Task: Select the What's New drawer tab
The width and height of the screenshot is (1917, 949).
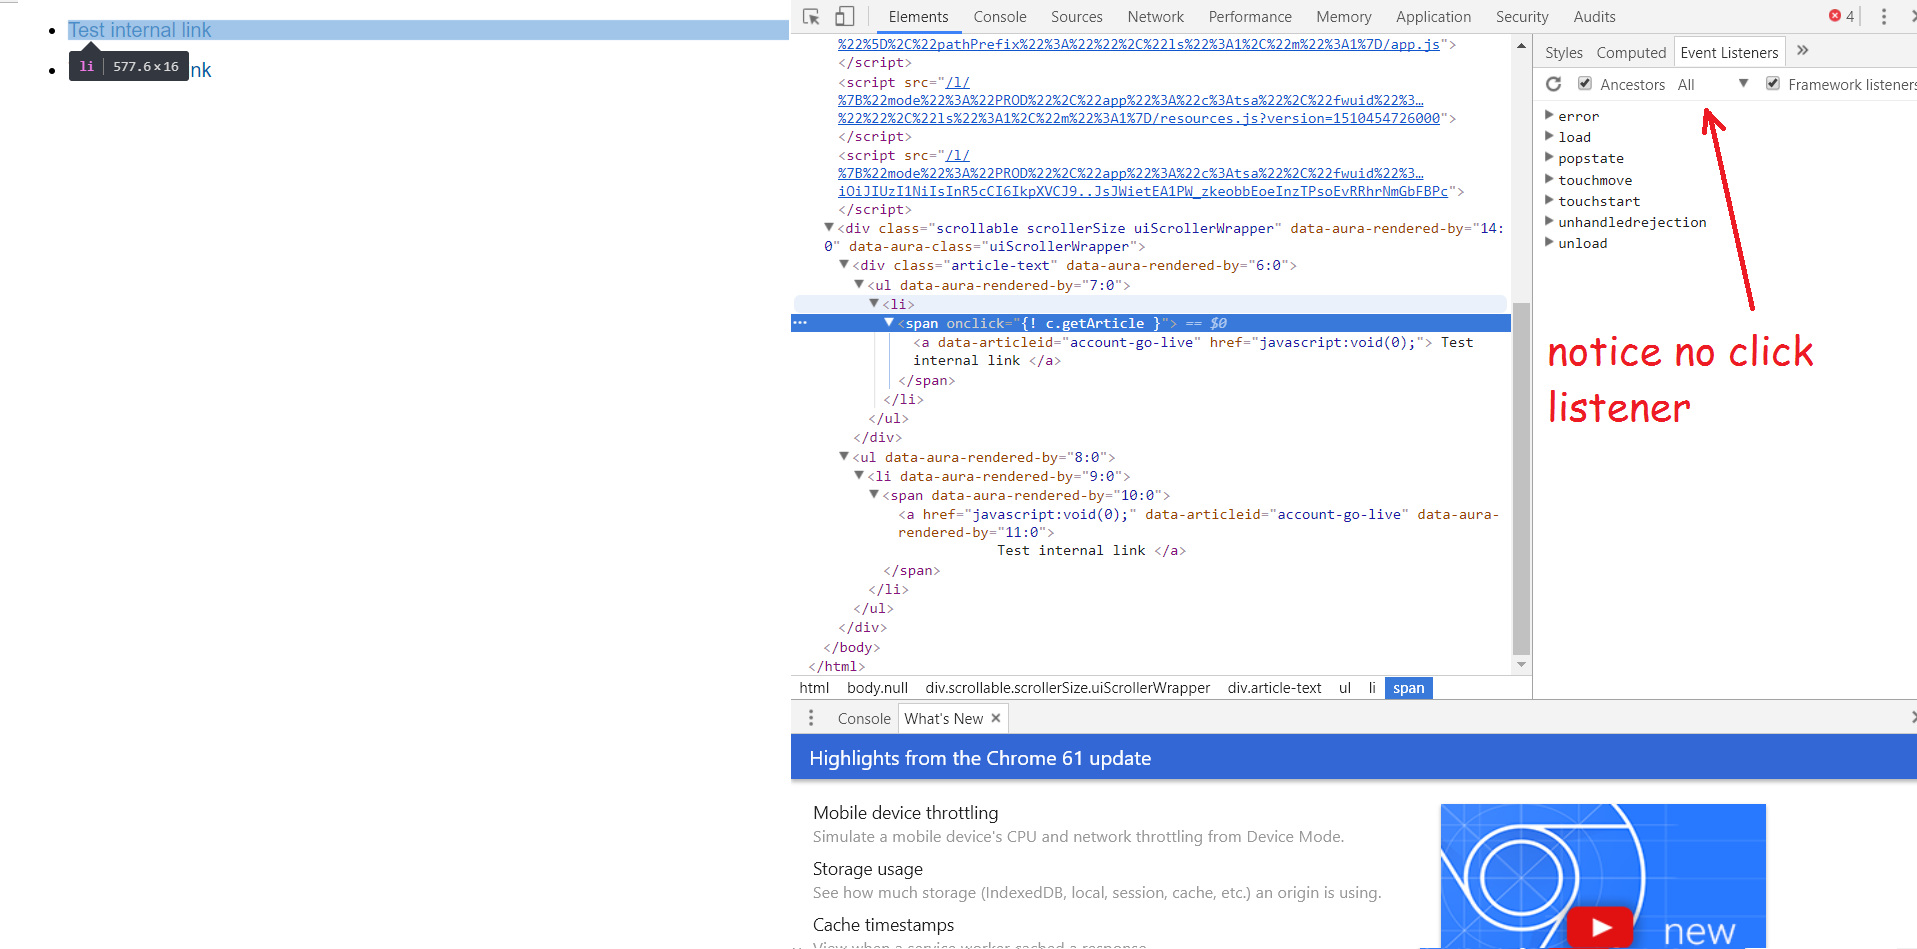Action: pyautogui.click(x=944, y=718)
